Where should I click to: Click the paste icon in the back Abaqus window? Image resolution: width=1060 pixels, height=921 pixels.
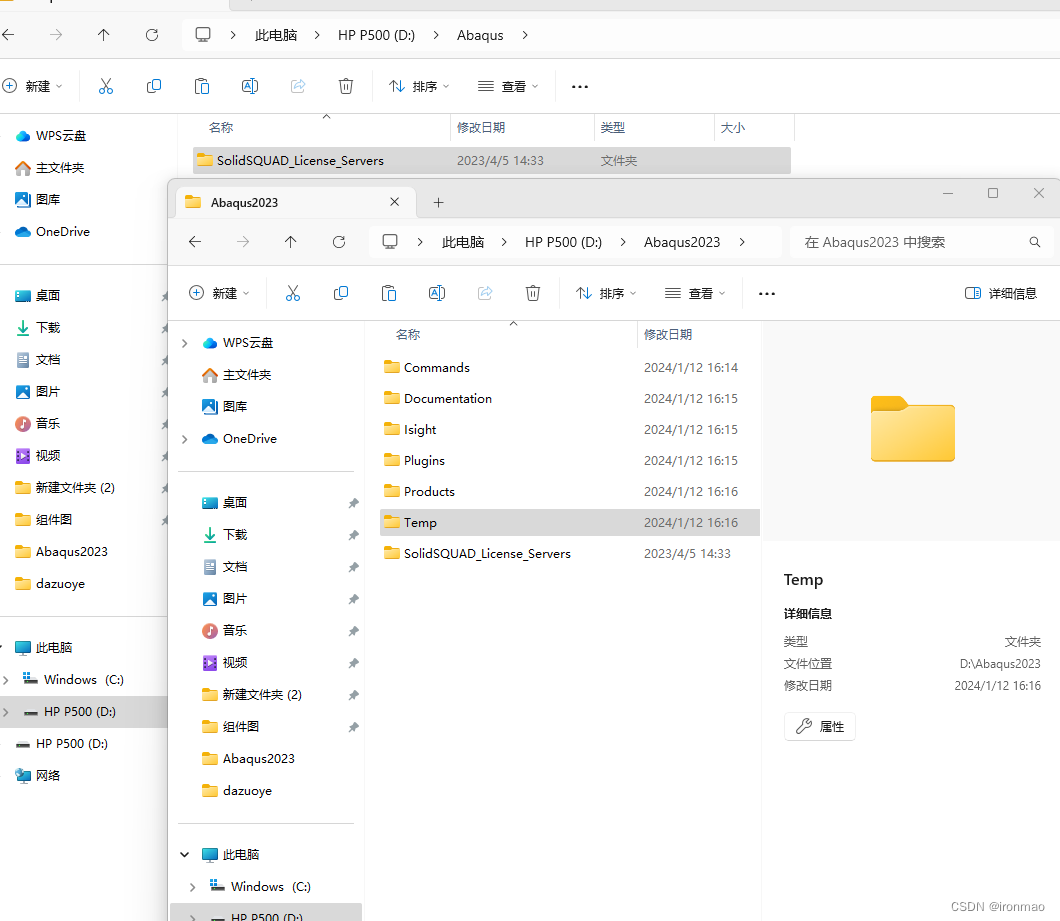(x=202, y=87)
